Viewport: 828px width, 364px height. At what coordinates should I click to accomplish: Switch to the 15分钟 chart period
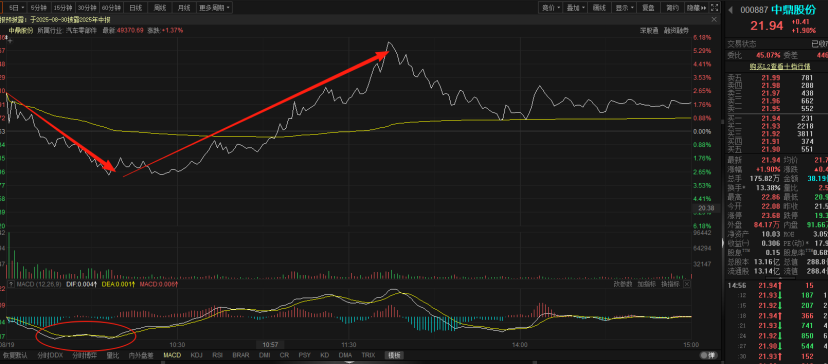[x=63, y=7]
